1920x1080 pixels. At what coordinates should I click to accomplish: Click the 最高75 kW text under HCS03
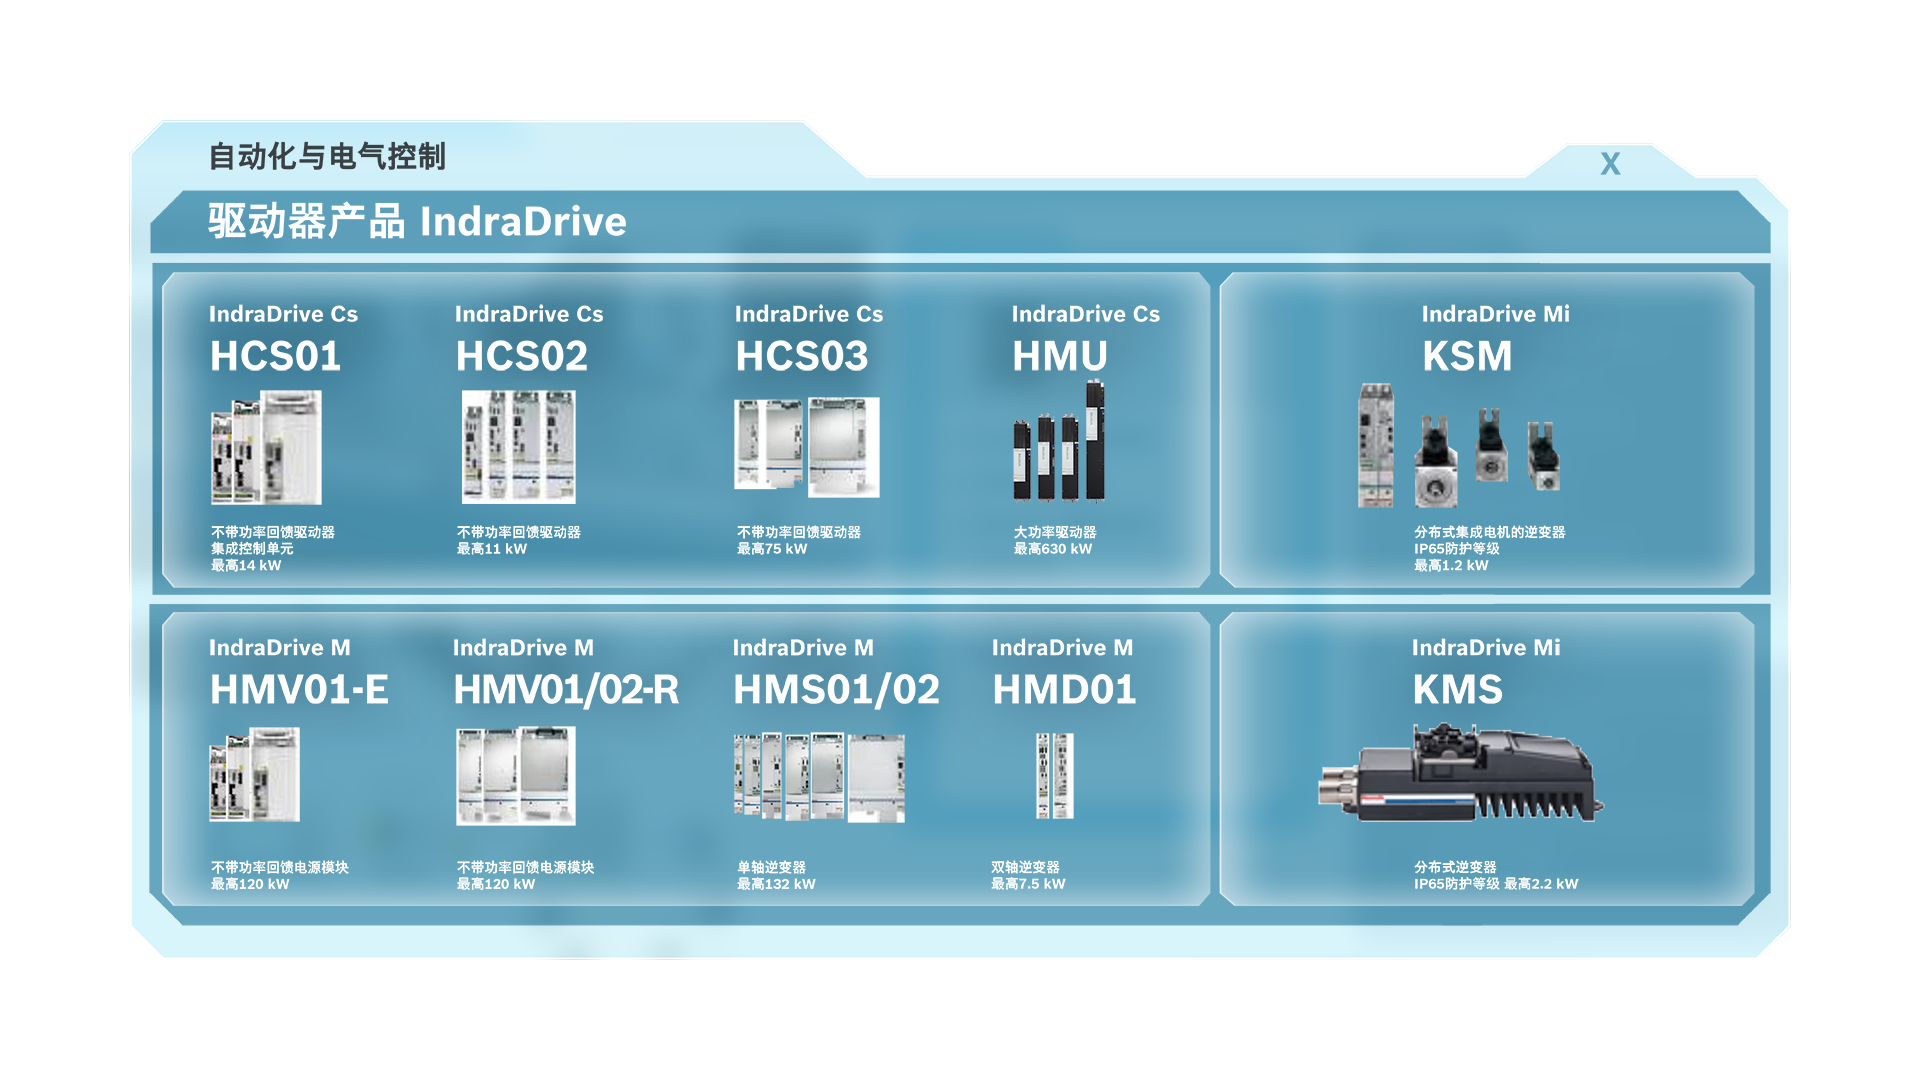(x=772, y=549)
